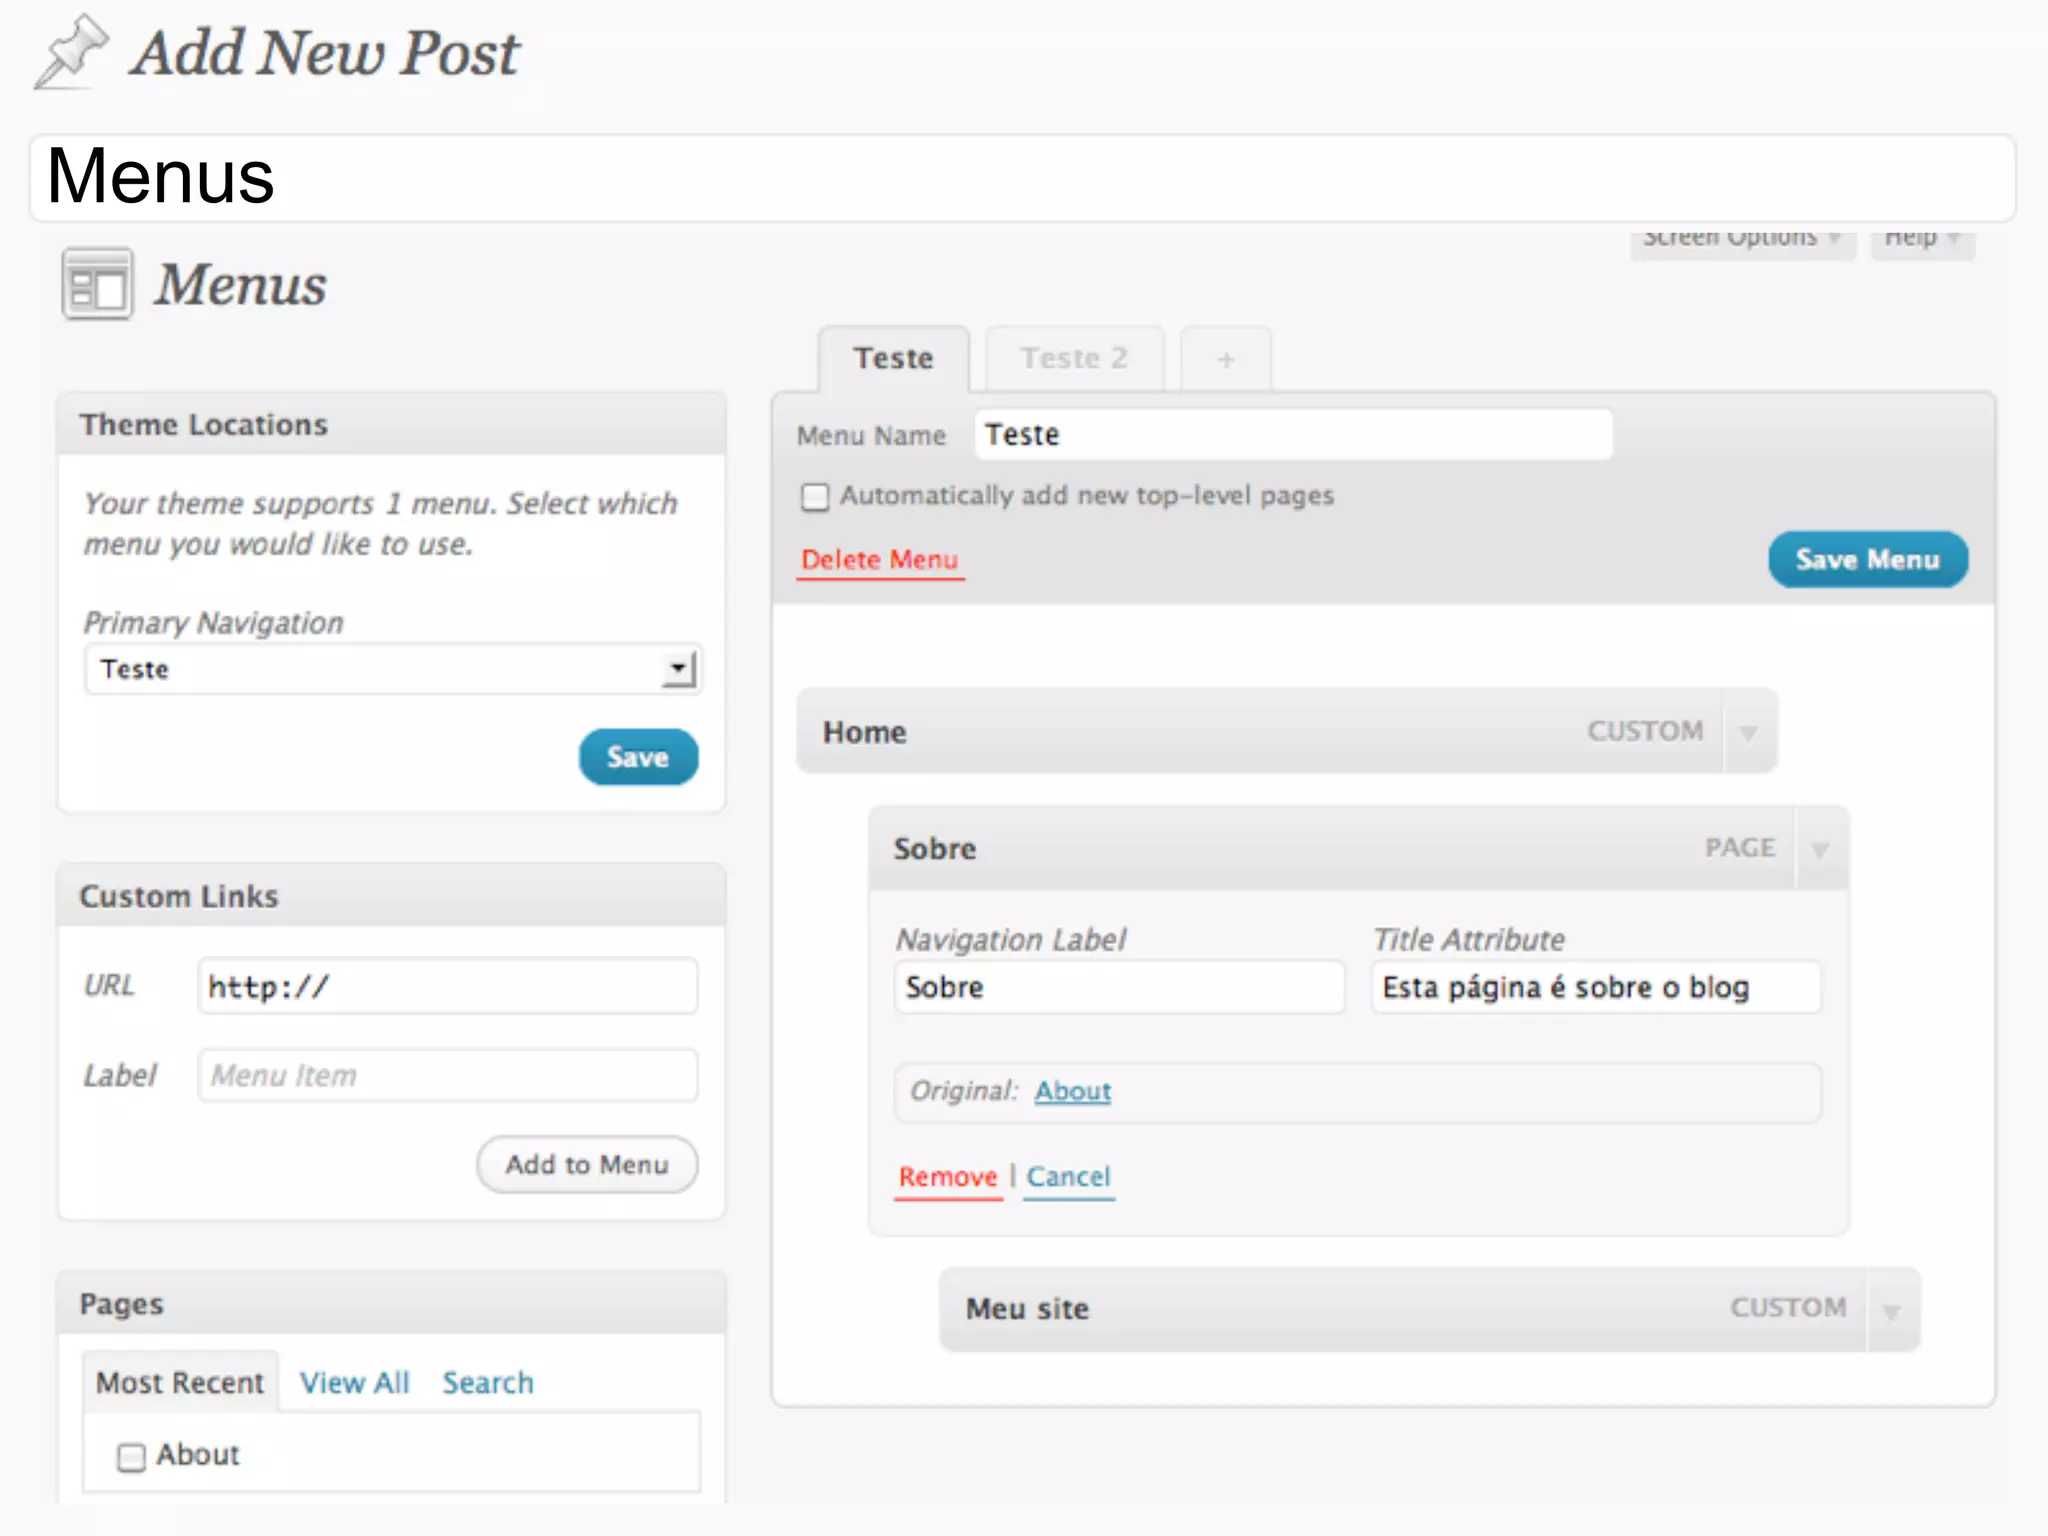The height and width of the screenshot is (1536, 2048).
Task: Click the Delete Menu link
Action: coord(880,560)
